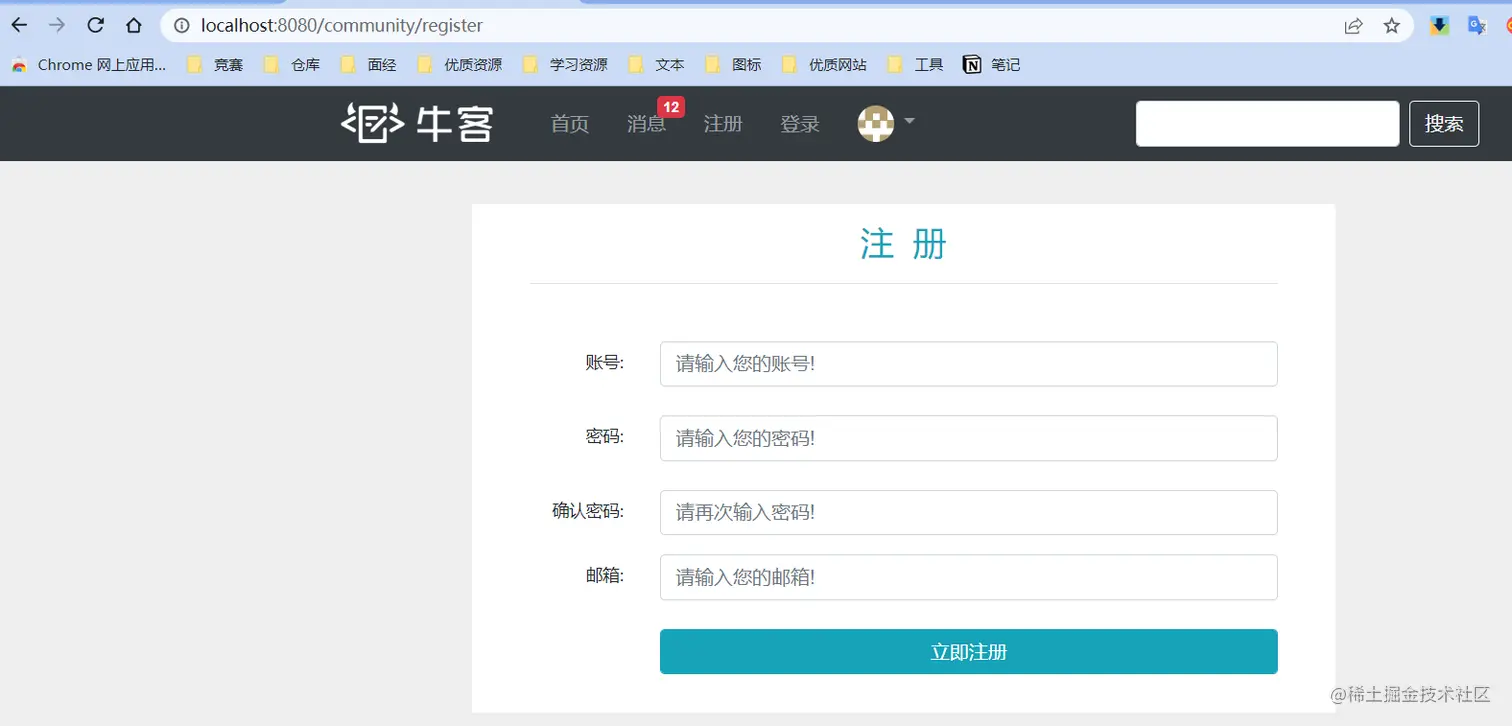Click the red 12 message badge
The width and height of the screenshot is (1512, 726).
click(x=671, y=107)
